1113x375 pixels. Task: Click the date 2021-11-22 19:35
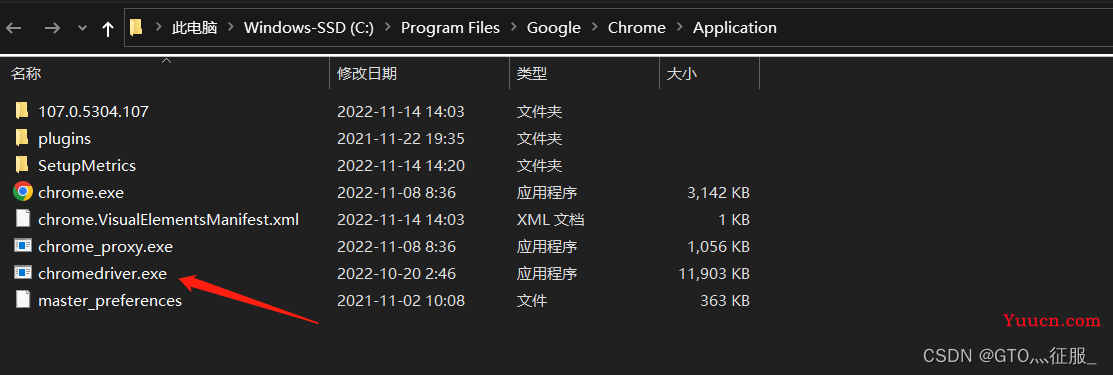[400, 138]
